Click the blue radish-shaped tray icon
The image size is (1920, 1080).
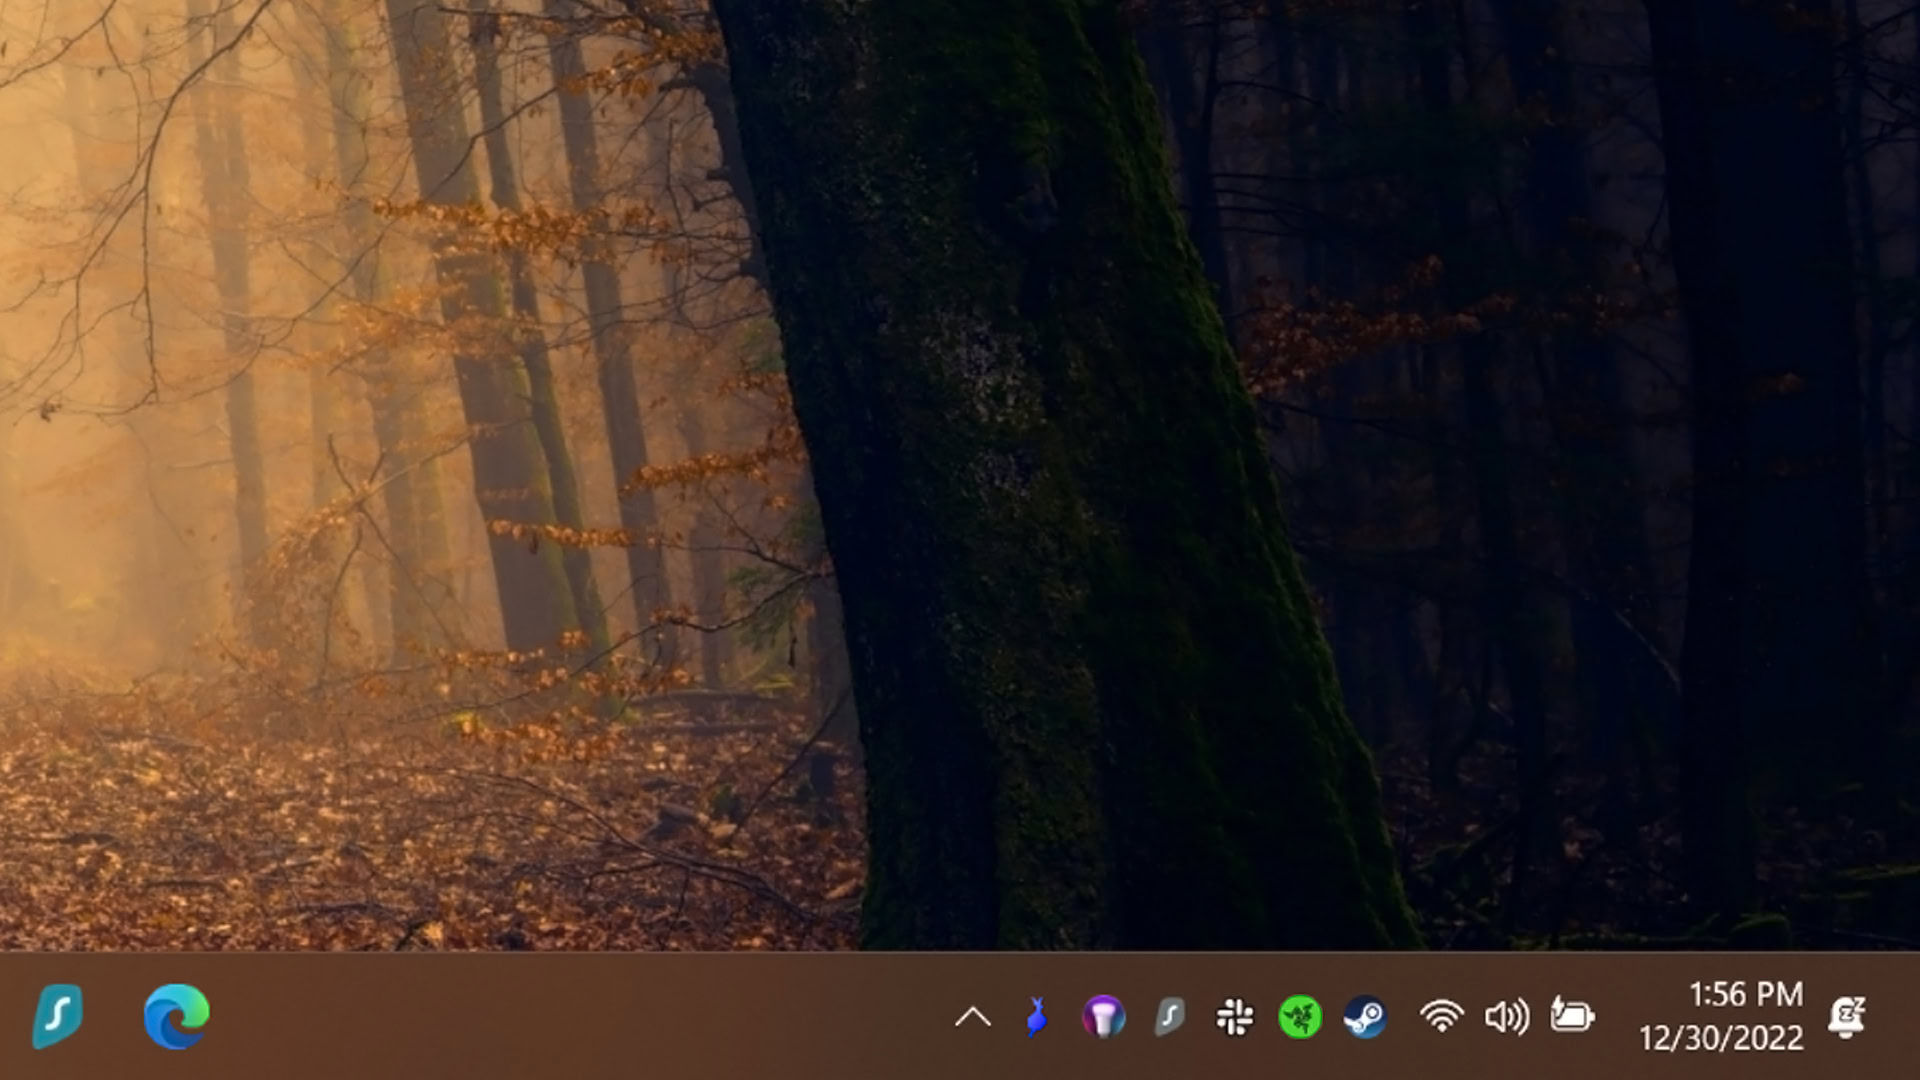[x=1037, y=1018]
